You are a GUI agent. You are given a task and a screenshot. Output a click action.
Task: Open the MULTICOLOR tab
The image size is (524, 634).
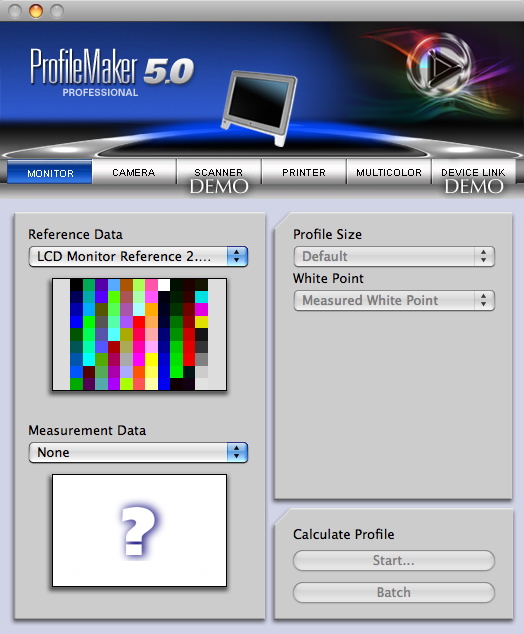coord(389,173)
